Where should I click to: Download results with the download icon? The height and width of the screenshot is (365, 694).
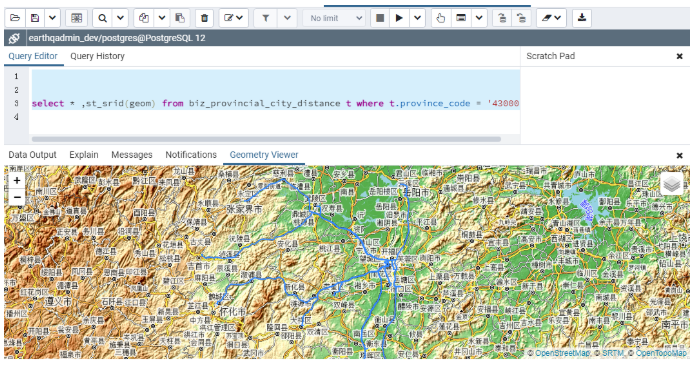582,18
